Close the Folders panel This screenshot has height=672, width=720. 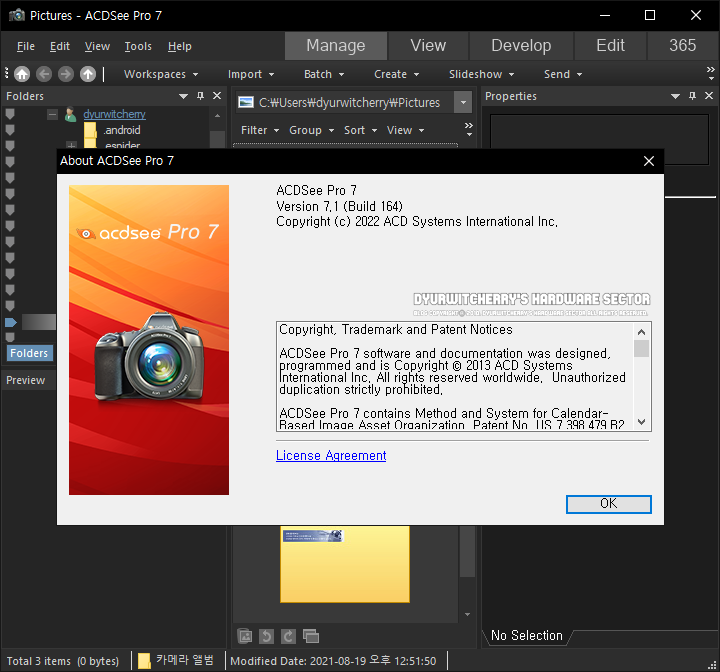217,96
